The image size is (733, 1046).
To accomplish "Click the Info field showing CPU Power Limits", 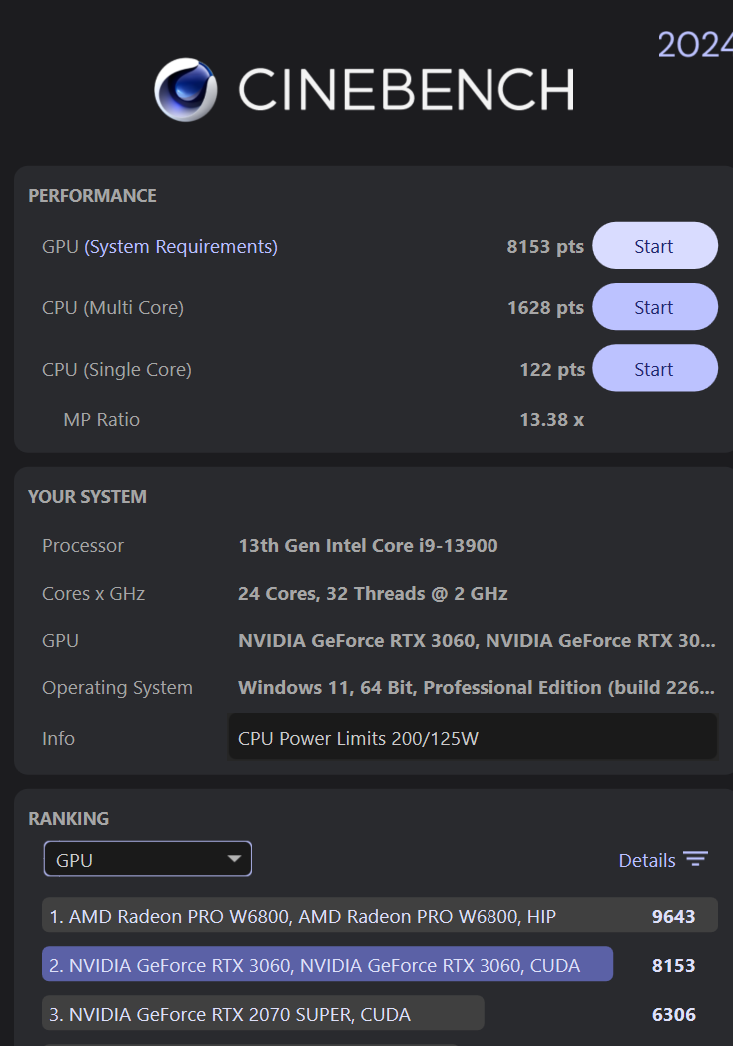I will (x=472, y=737).
